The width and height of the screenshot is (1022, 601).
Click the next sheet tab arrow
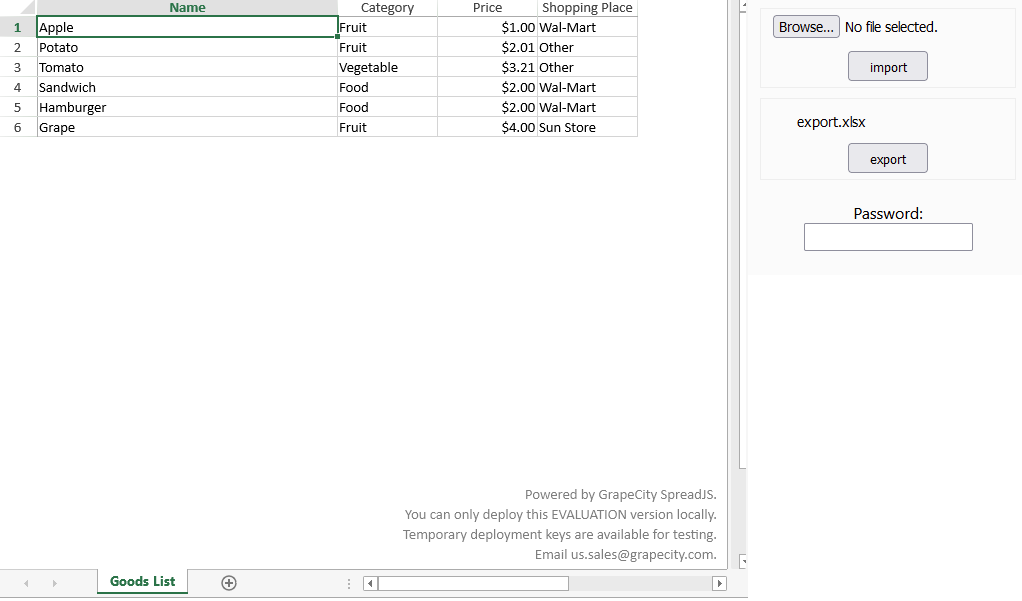pyautogui.click(x=54, y=583)
